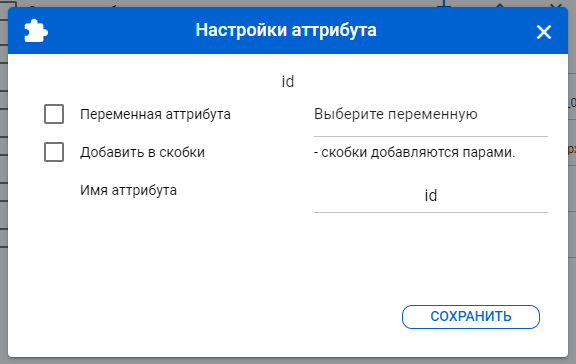Click the Добавить в скобки label text
Viewport: 576px width, 364px height.
tap(143, 152)
